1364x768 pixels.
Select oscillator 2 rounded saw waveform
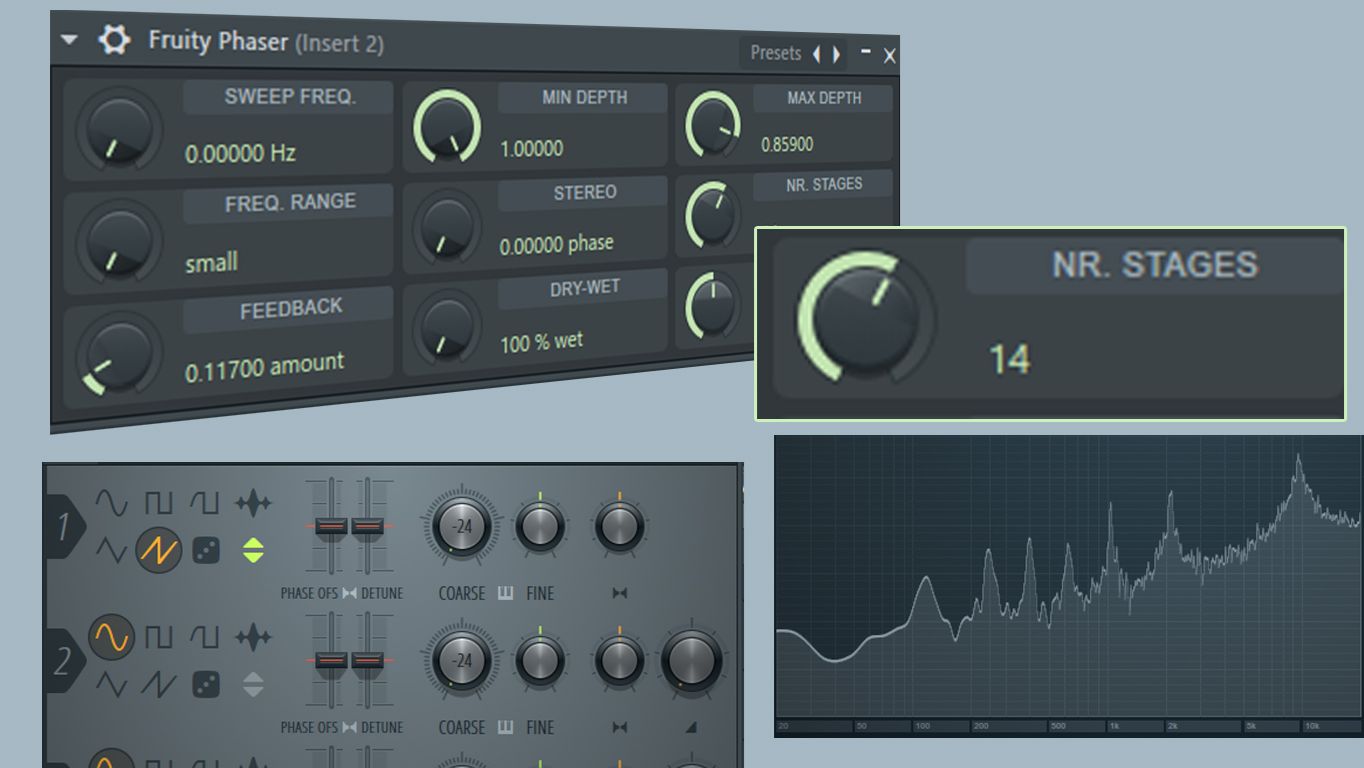point(205,636)
